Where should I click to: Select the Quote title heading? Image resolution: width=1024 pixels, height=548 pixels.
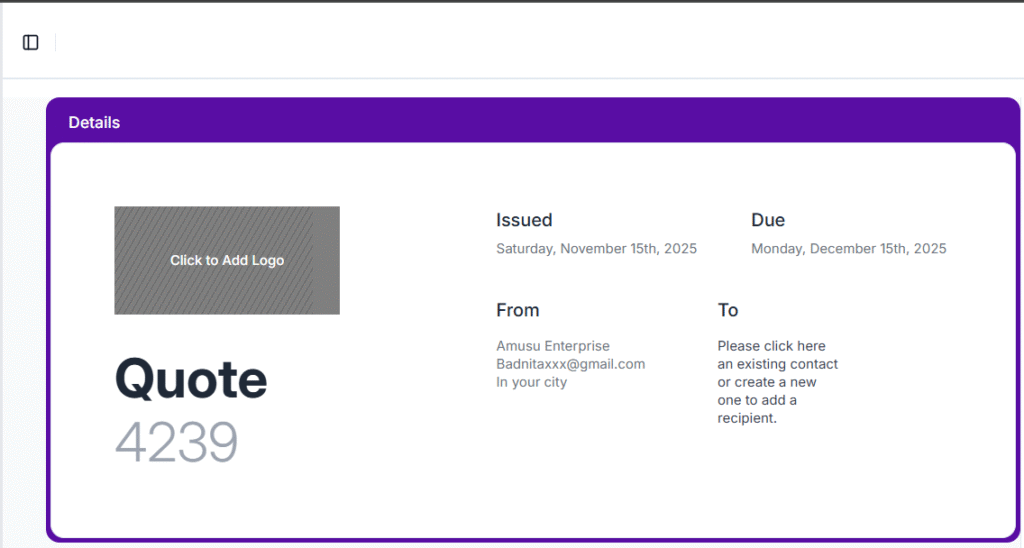191,380
